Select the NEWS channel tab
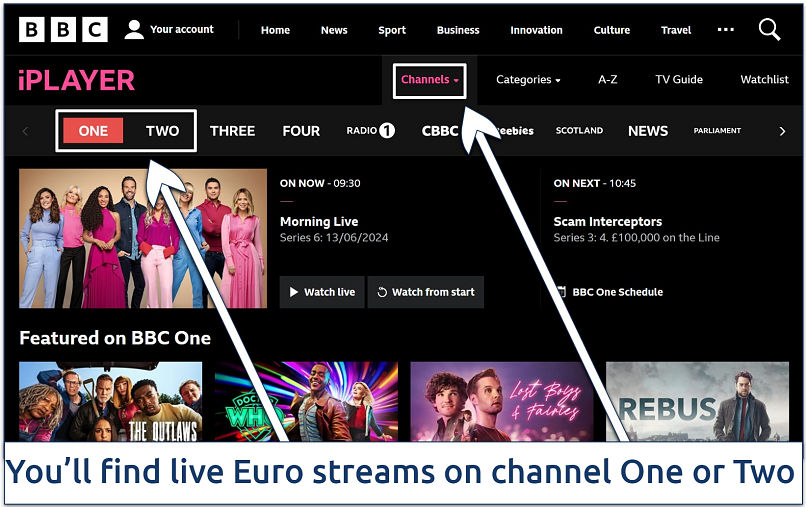Image resolution: width=806 pixels, height=507 pixels. (648, 131)
